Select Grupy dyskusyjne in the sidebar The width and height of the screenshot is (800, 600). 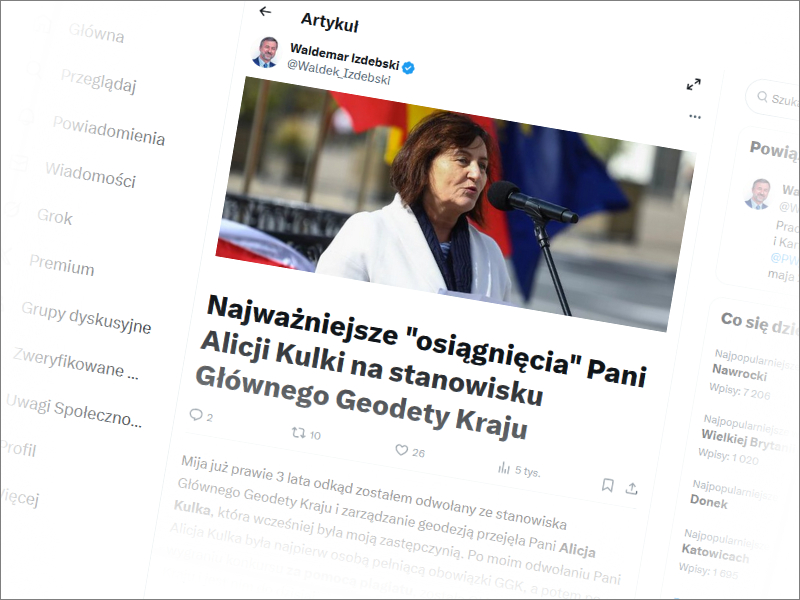point(86,318)
